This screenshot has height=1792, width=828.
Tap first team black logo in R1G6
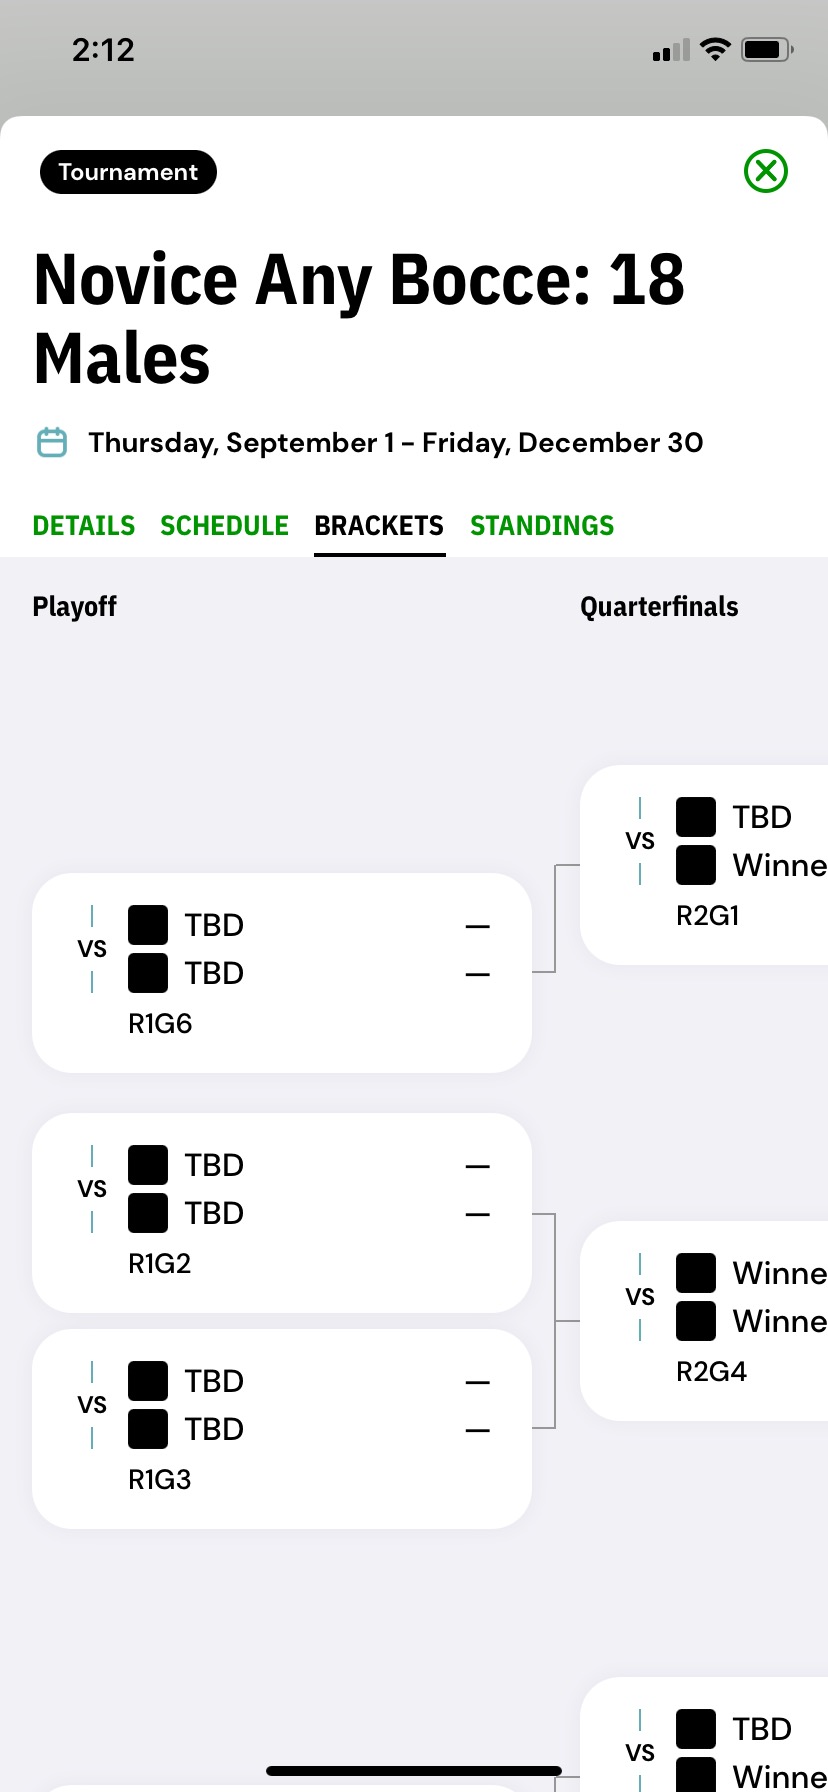(x=148, y=925)
